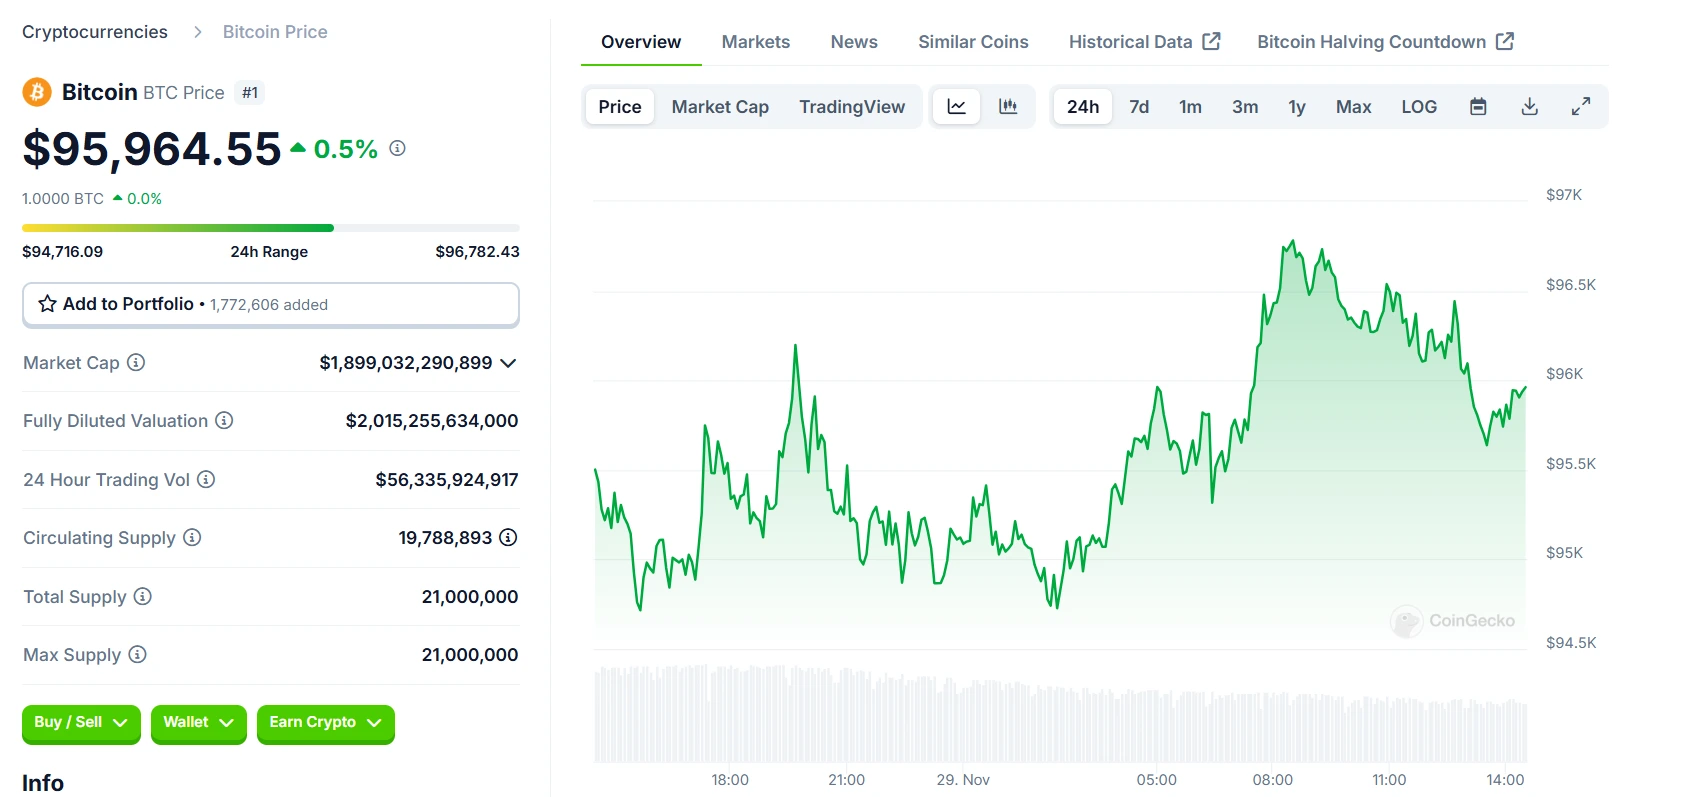
Task: Select the Max time range
Action: pos(1353,106)
